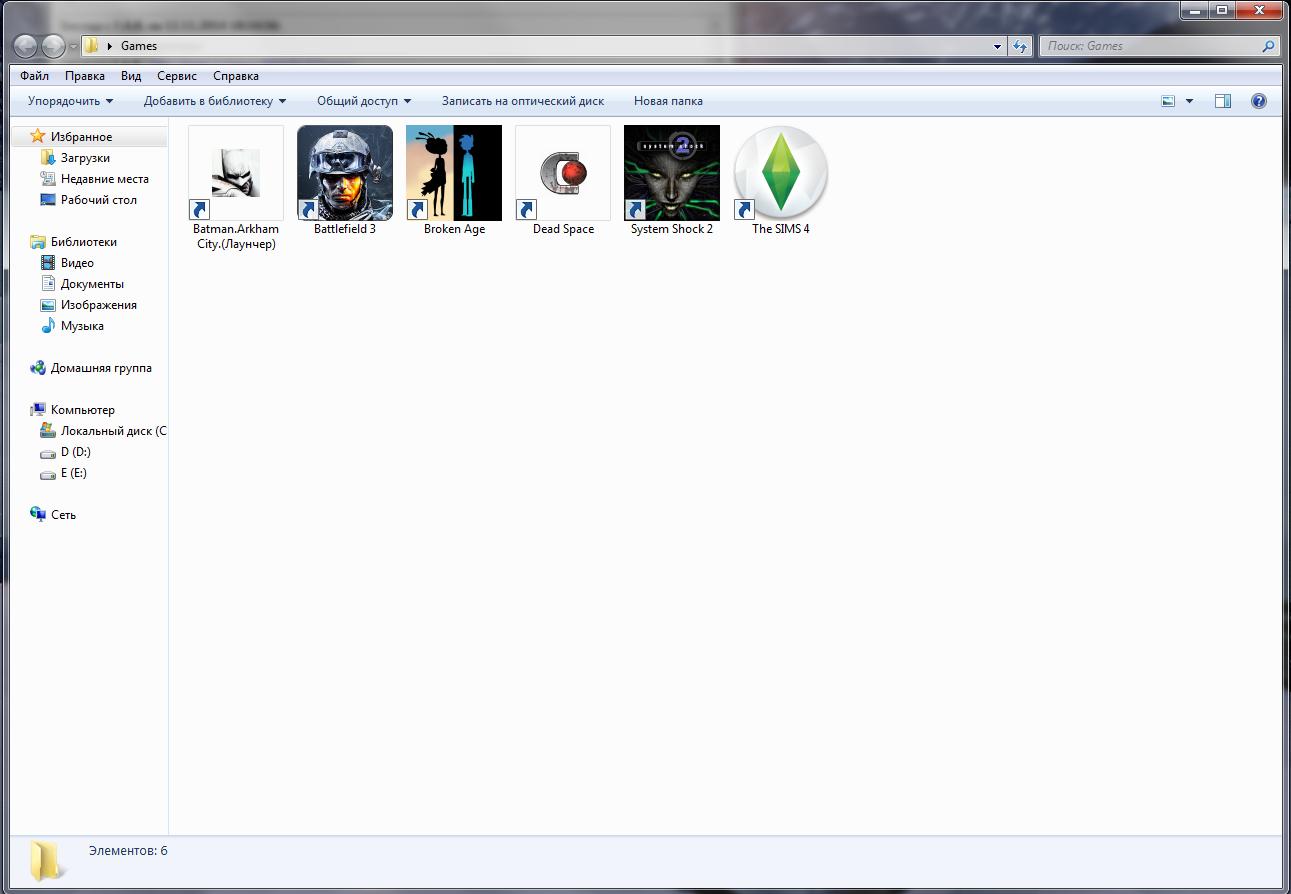This screenshot has height=894, width=1291.
Task: Select the Broken Age shortcut icon
Action: [454, 172]
